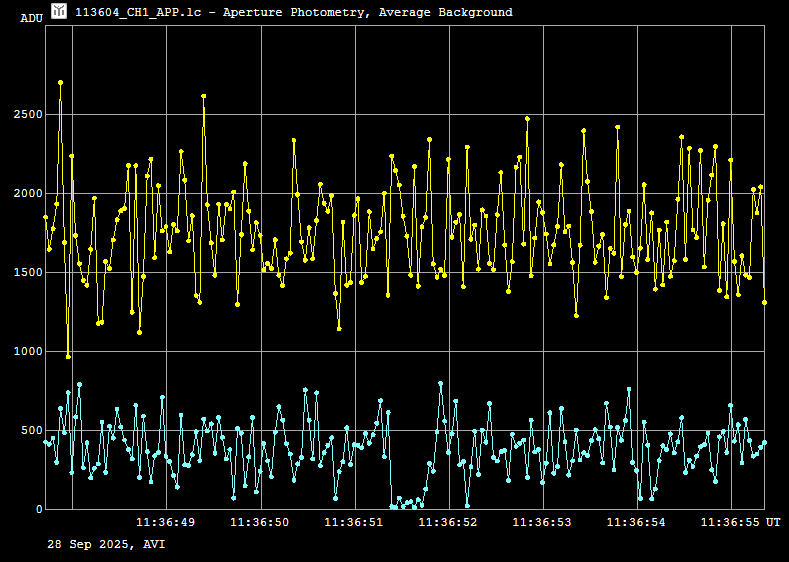Click the light curve file name title
This screenshot has height=562, width=789.
294,12
